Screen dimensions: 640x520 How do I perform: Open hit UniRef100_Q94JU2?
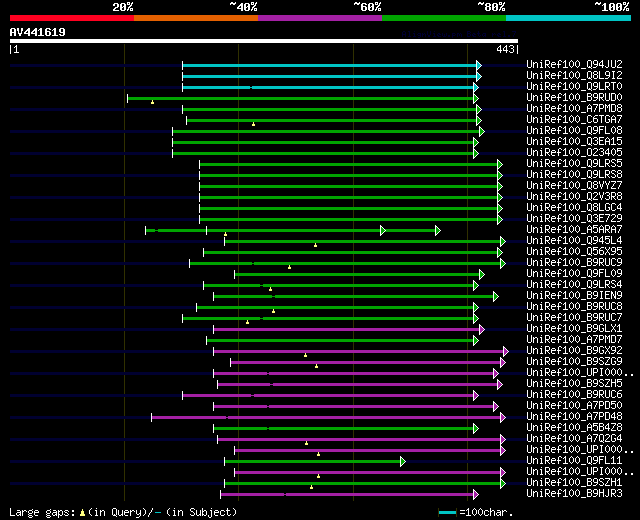click(x=574, y=64)
